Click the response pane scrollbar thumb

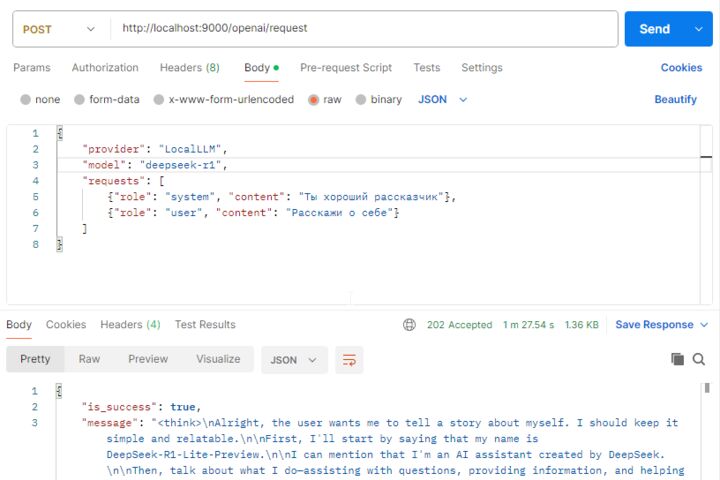707,388
